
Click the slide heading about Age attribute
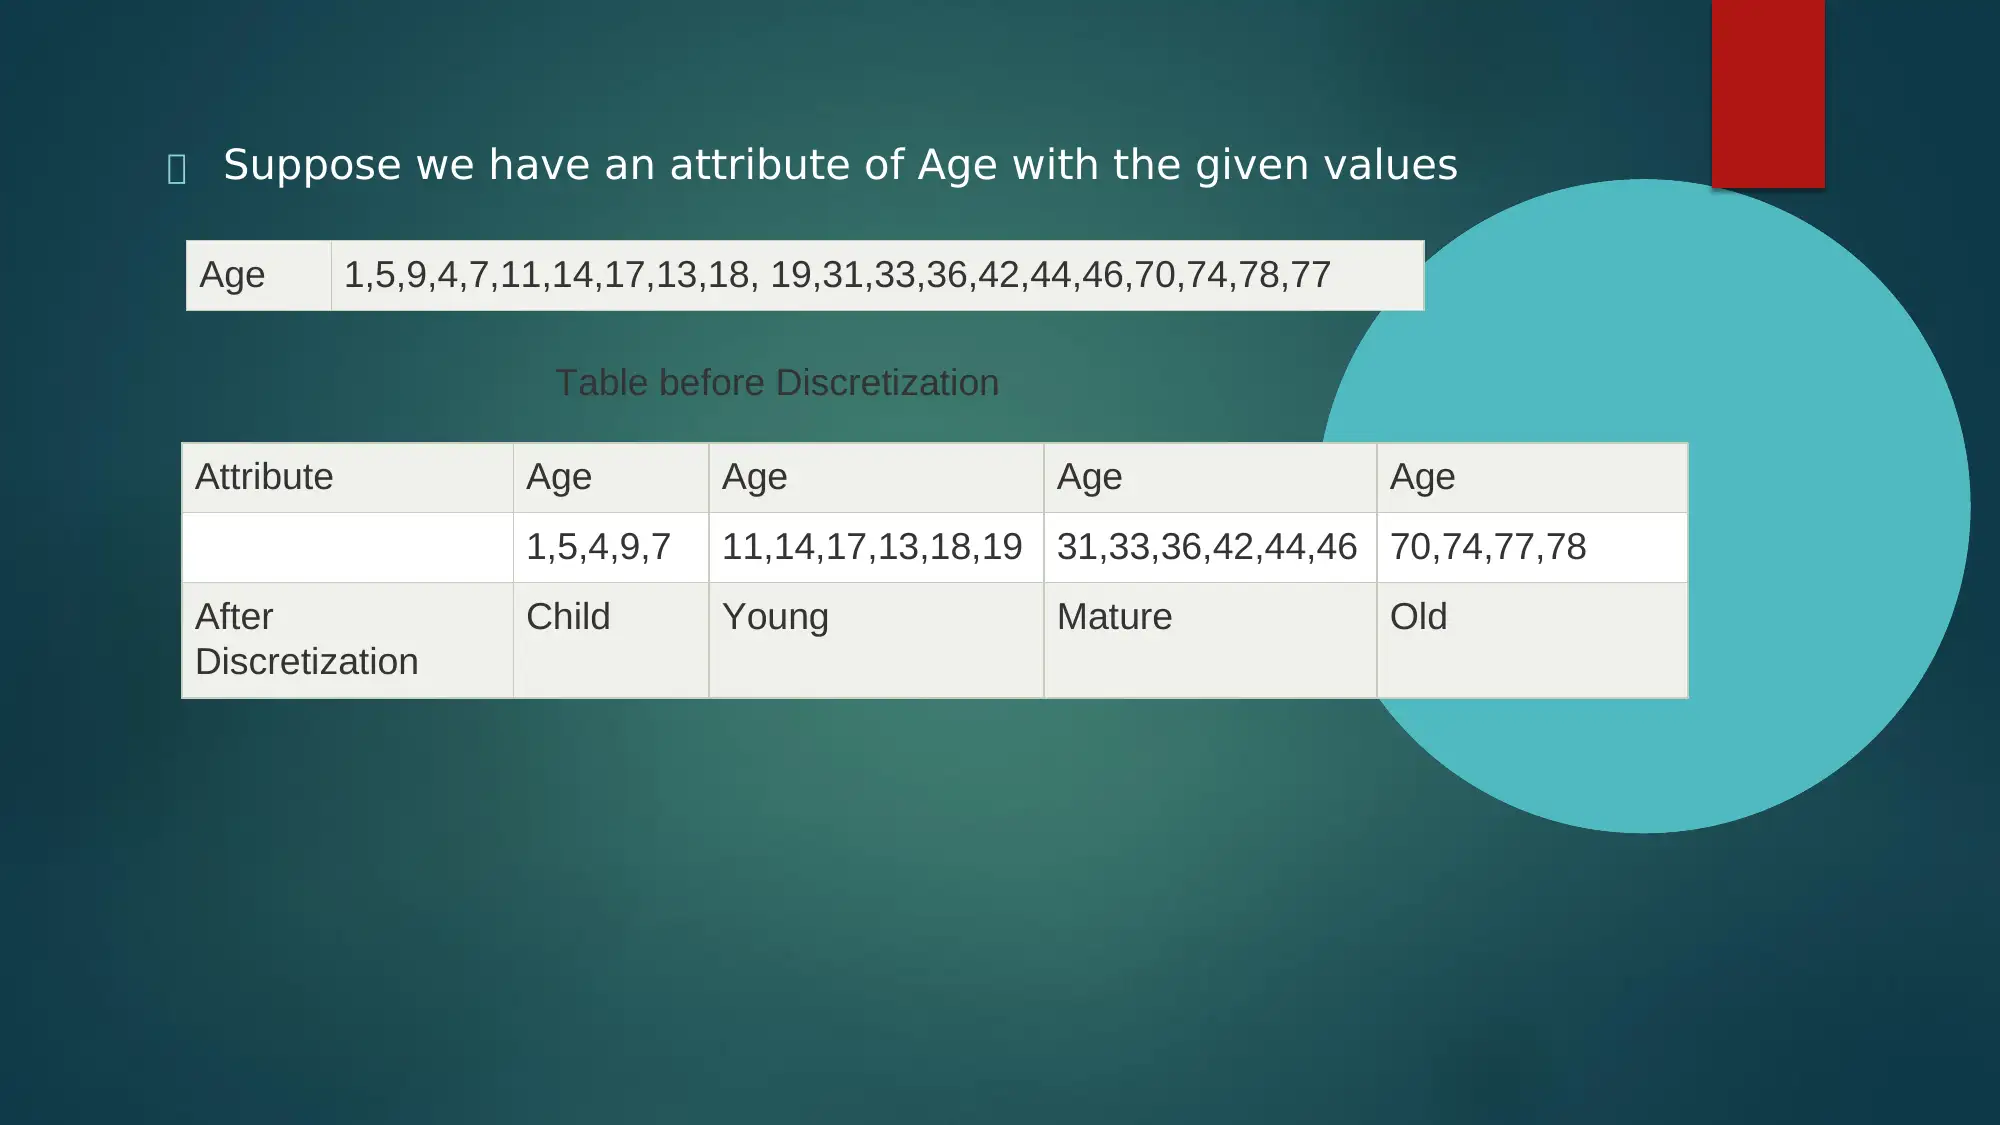[x=840, y=165]
